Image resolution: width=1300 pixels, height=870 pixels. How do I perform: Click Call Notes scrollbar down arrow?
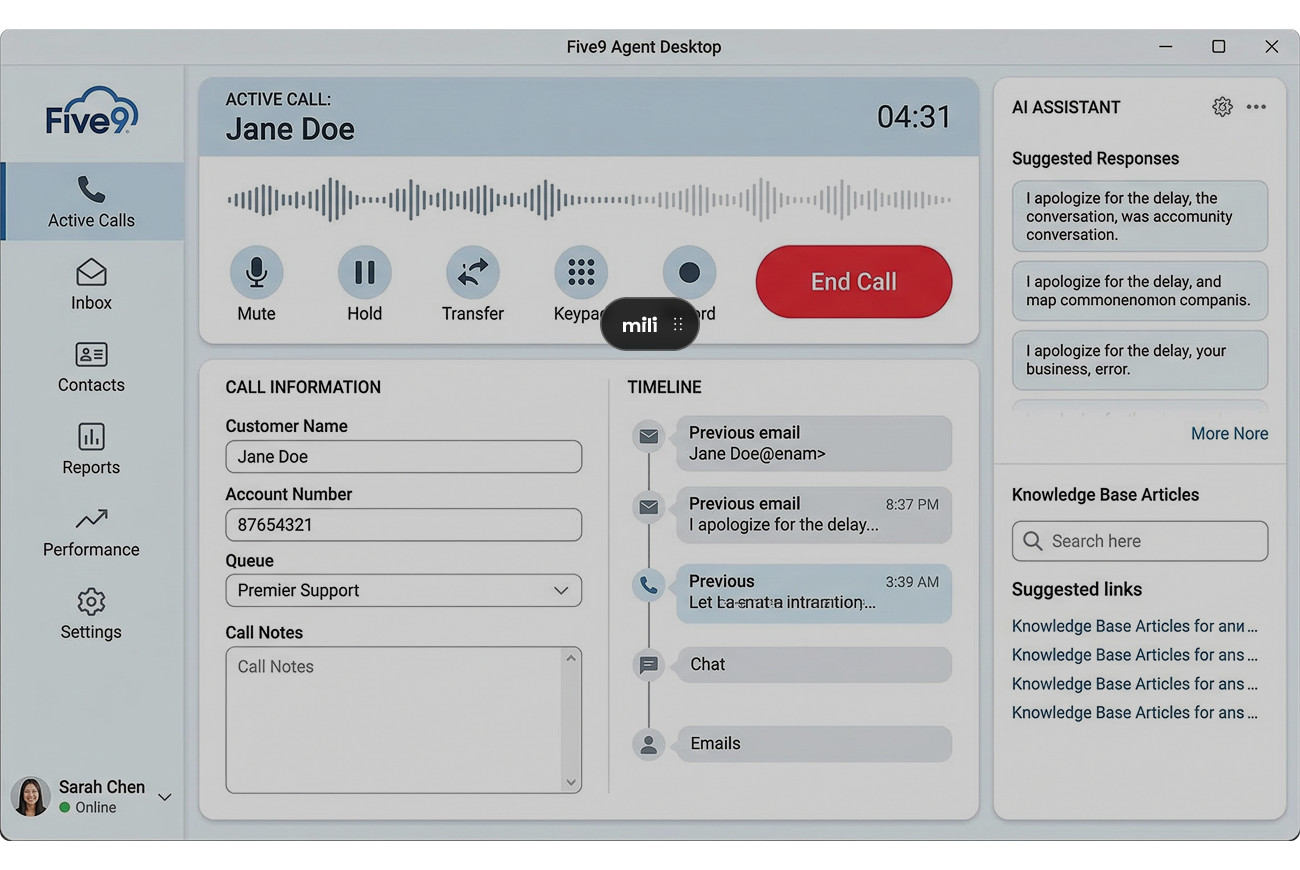tap(571, 782)
